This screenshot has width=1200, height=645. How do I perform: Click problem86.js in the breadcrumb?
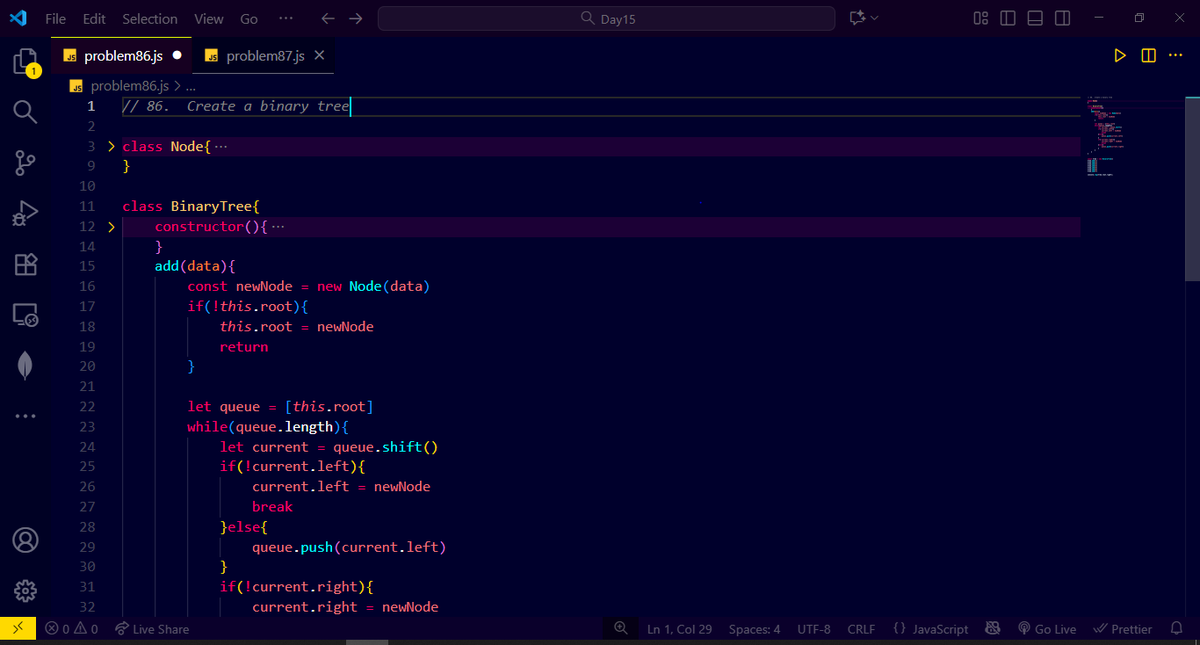click(x=130, y=86)
